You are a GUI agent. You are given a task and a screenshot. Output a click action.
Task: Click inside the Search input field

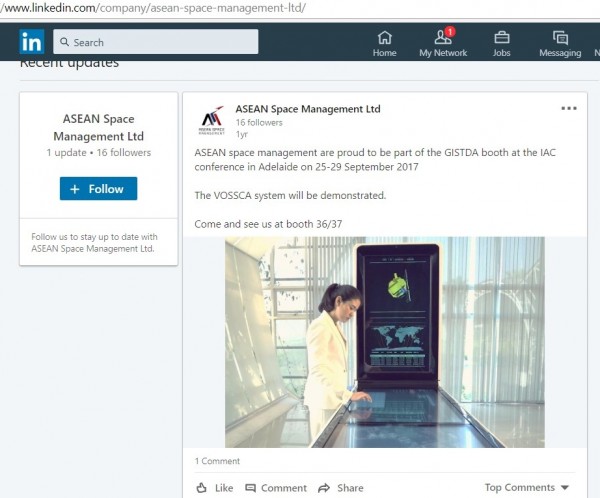(160, 42)
